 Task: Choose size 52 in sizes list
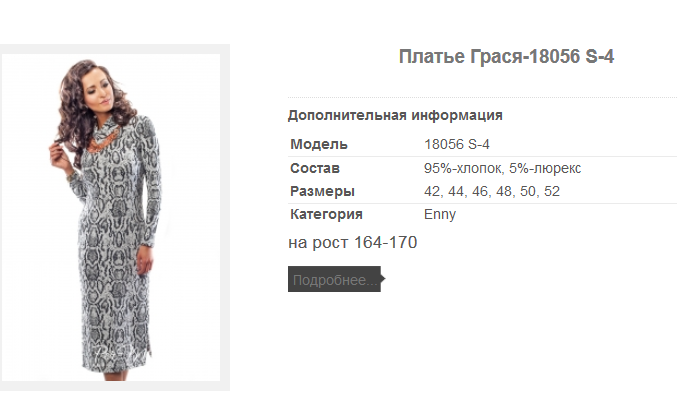tap(552, 191)
